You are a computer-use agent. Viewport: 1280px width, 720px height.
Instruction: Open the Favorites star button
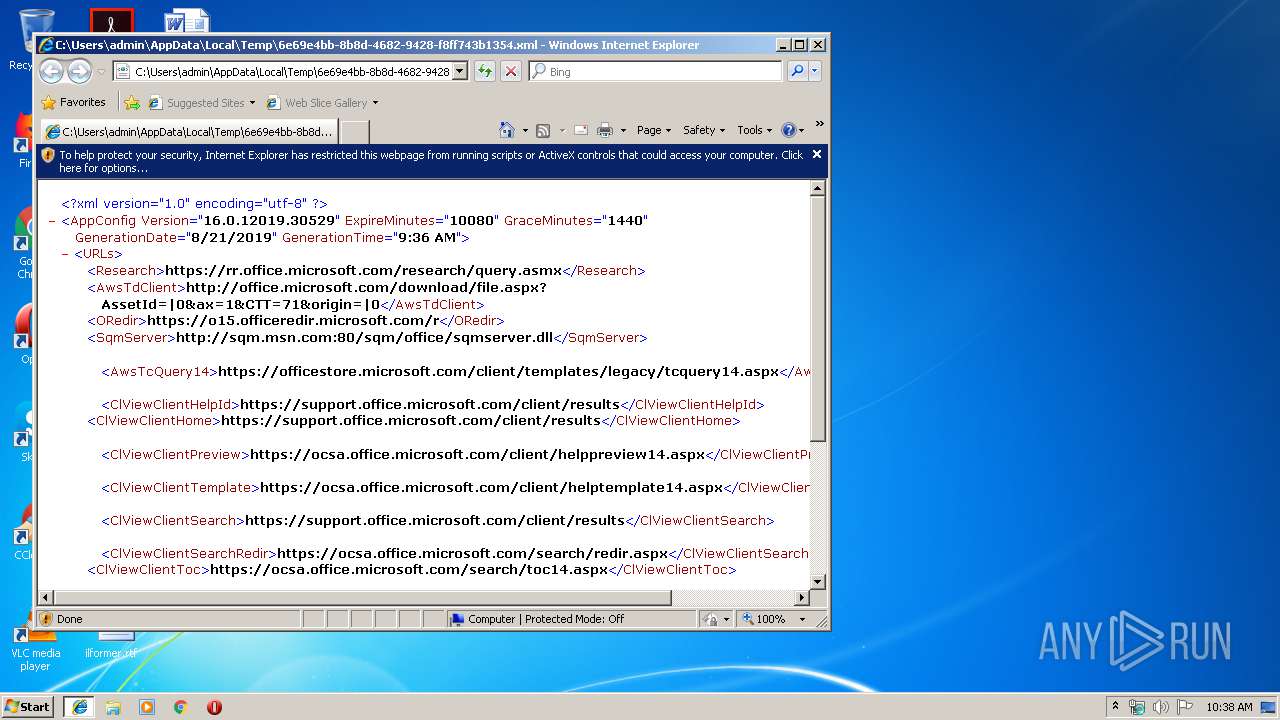click(x=74, y=102)
